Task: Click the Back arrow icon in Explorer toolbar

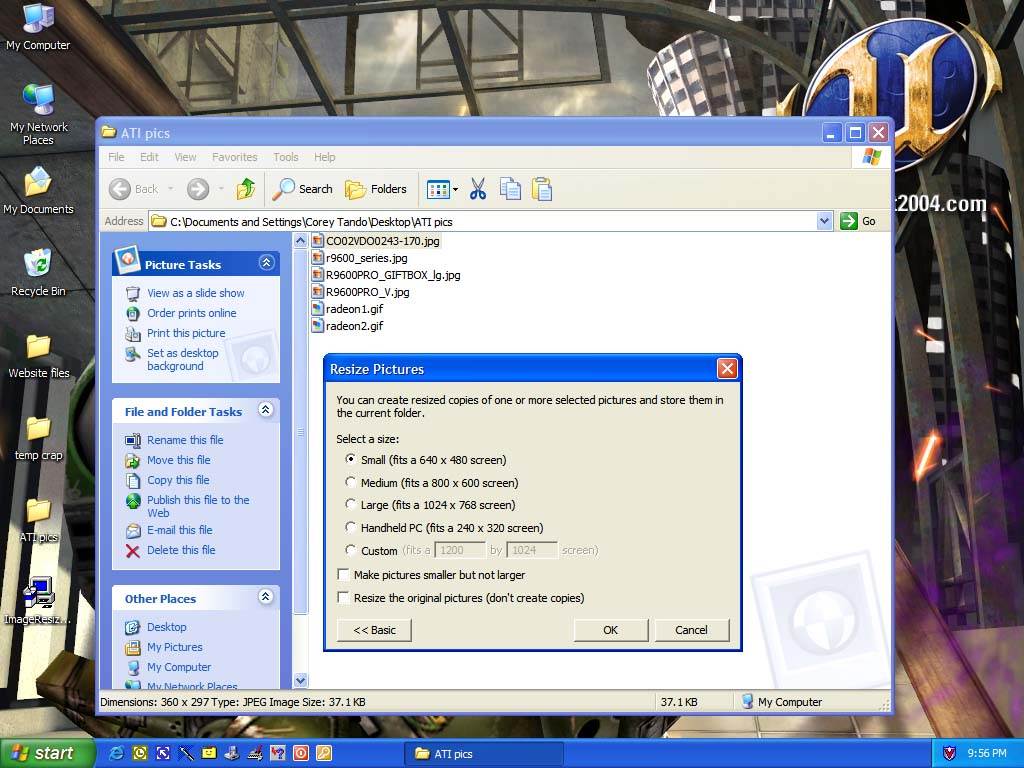Action: [120, 189]
